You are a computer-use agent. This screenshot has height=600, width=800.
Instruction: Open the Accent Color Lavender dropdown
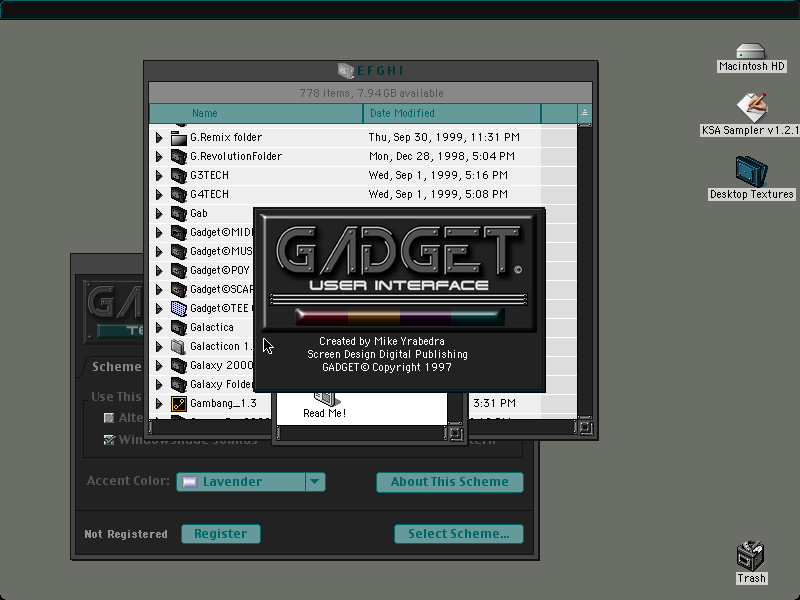251,482
